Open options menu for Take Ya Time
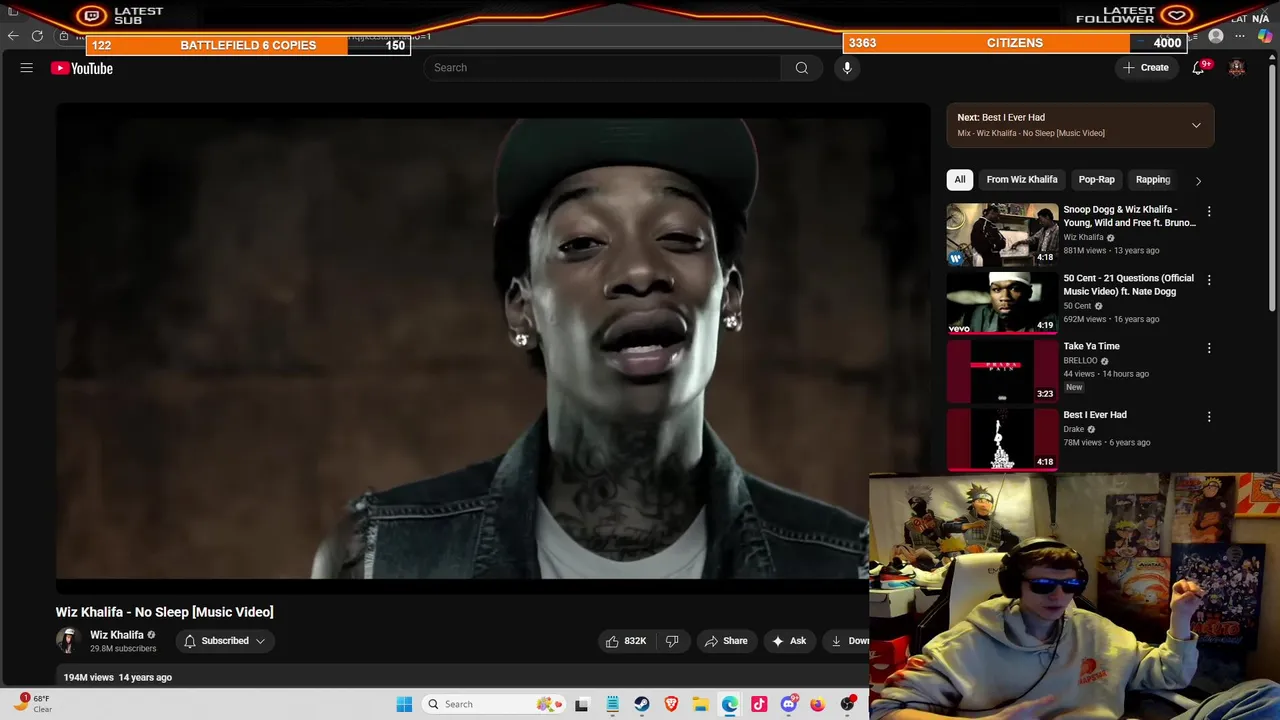This screenshot has height=720, width=1280. click(x=1209, y=348)
